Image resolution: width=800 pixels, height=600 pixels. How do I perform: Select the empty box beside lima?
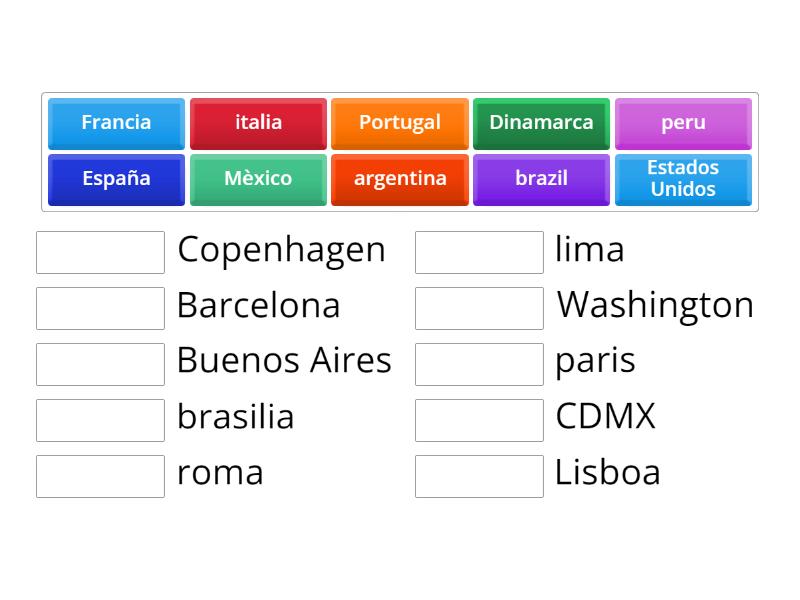(x=479, y=252)
